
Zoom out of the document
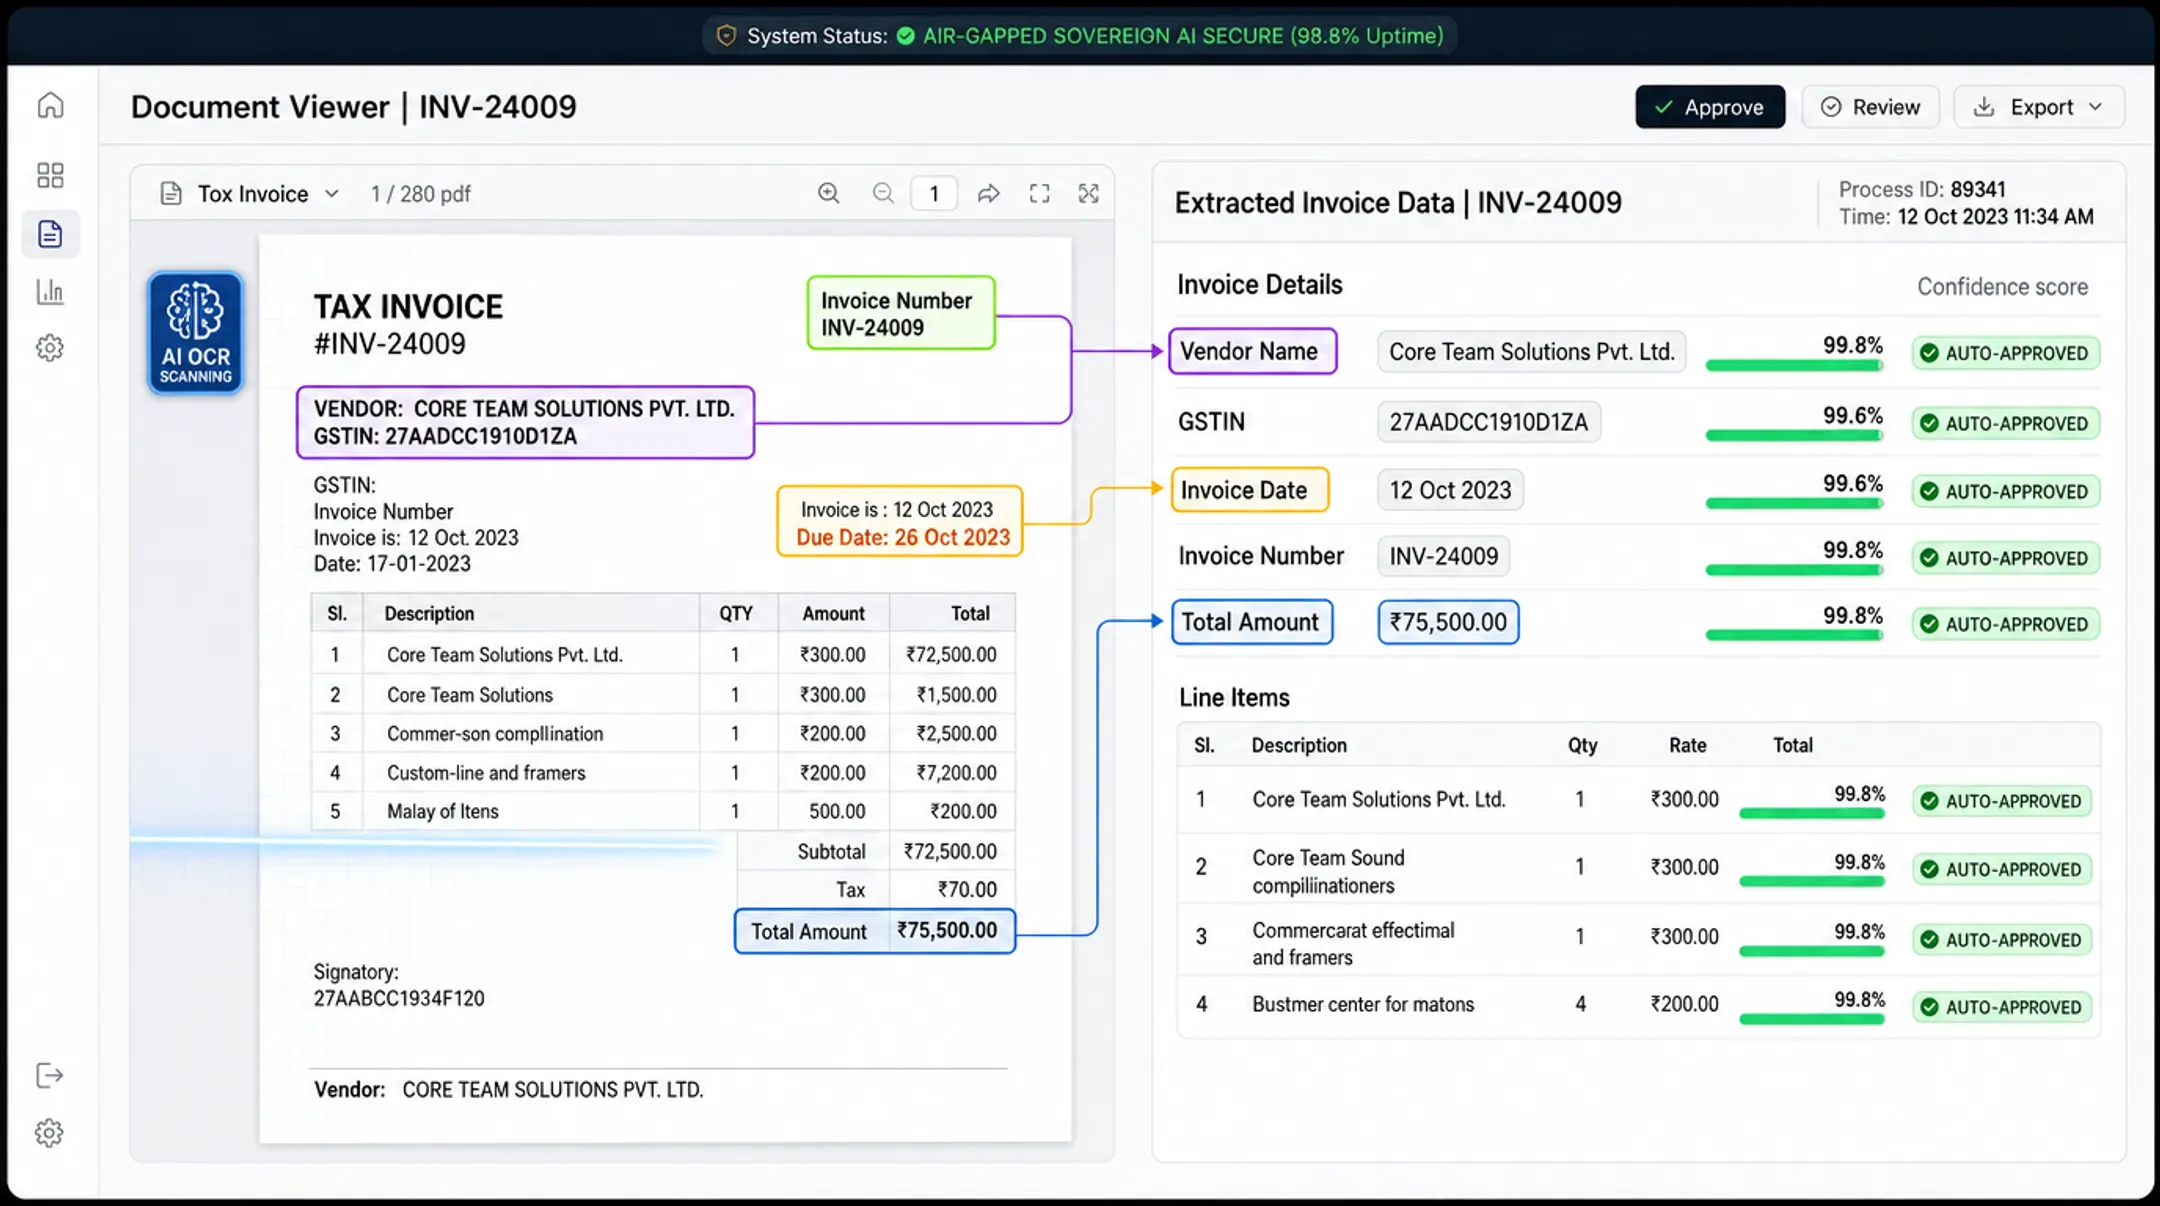[x=883, y=193]
